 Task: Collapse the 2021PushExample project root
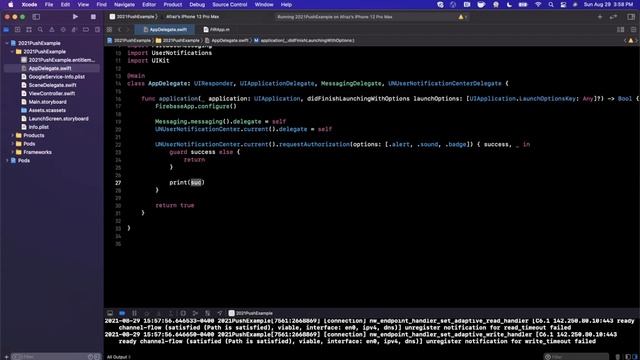click(x=7, y=43)
